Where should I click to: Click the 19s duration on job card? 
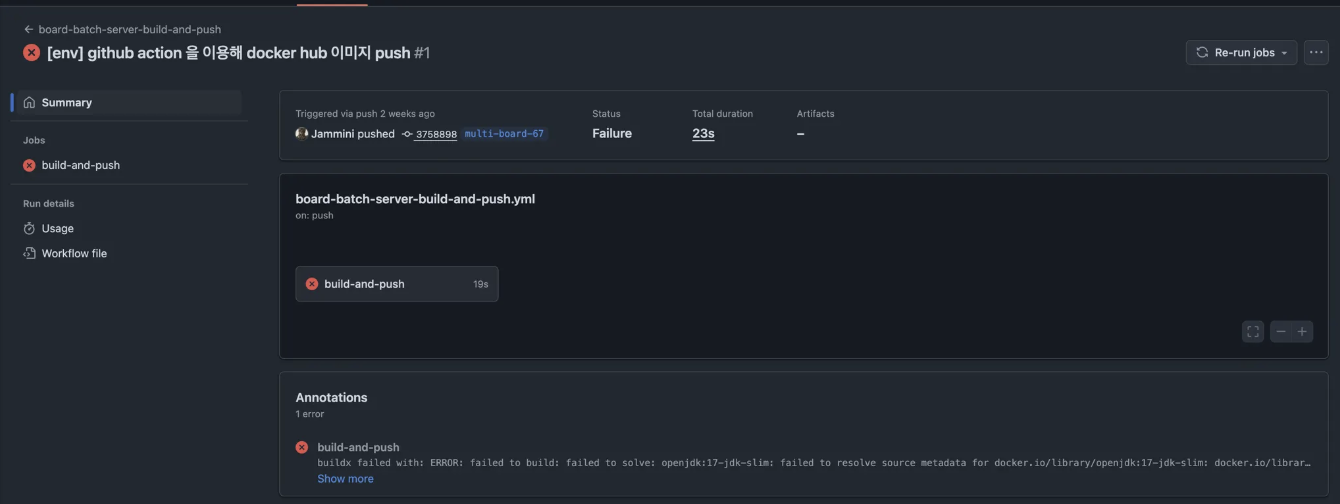(x=481, y=284)
